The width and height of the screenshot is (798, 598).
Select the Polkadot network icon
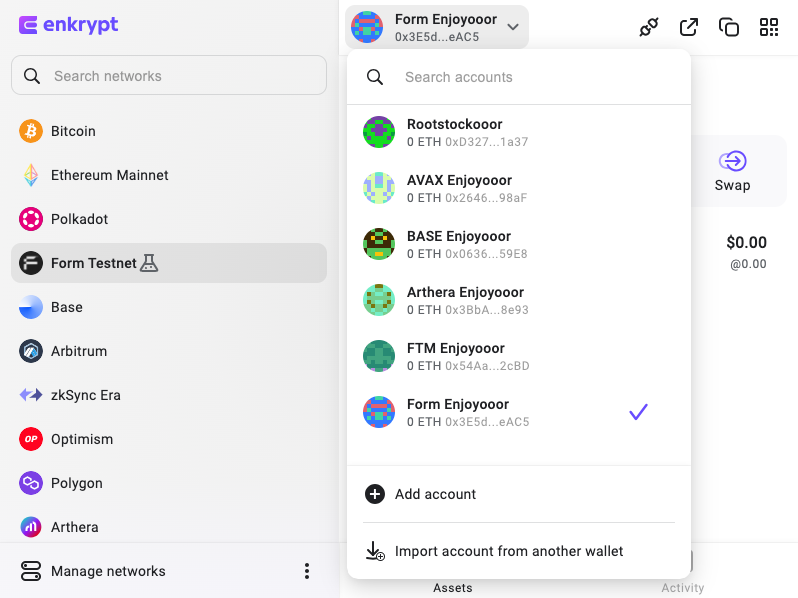(x=31, y=219)
